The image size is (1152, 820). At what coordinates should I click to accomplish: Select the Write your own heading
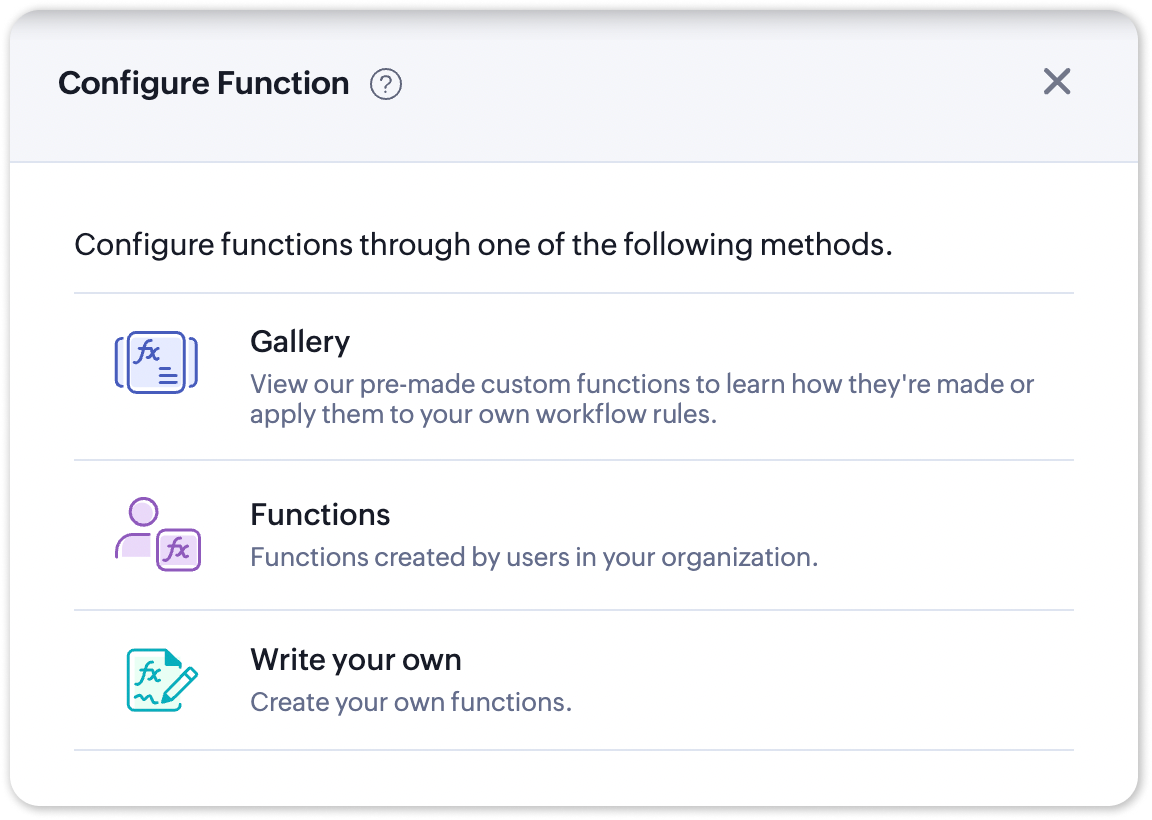355,660
